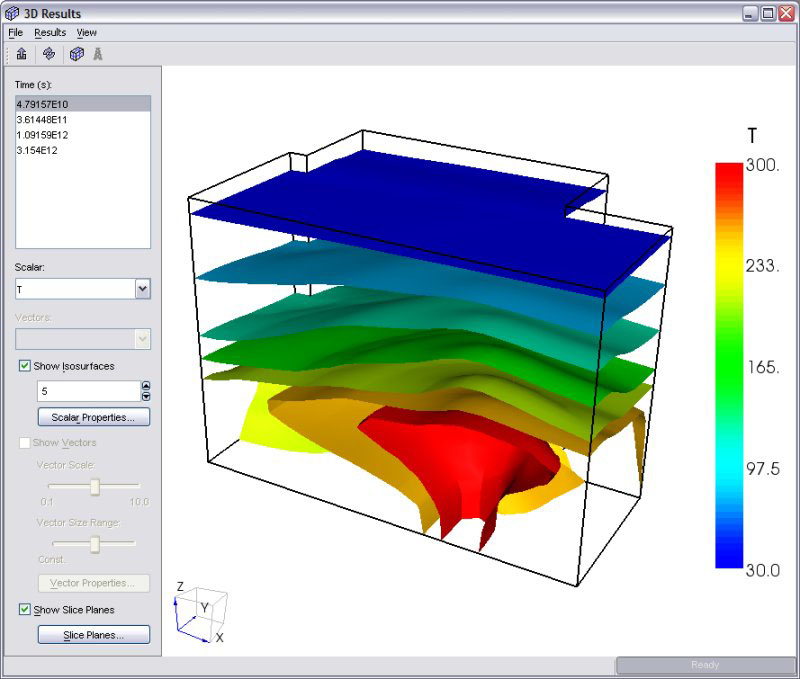This screenshot has height=679, width=800.
Task: Click the 3D Results window title icon
Action: 12,13
